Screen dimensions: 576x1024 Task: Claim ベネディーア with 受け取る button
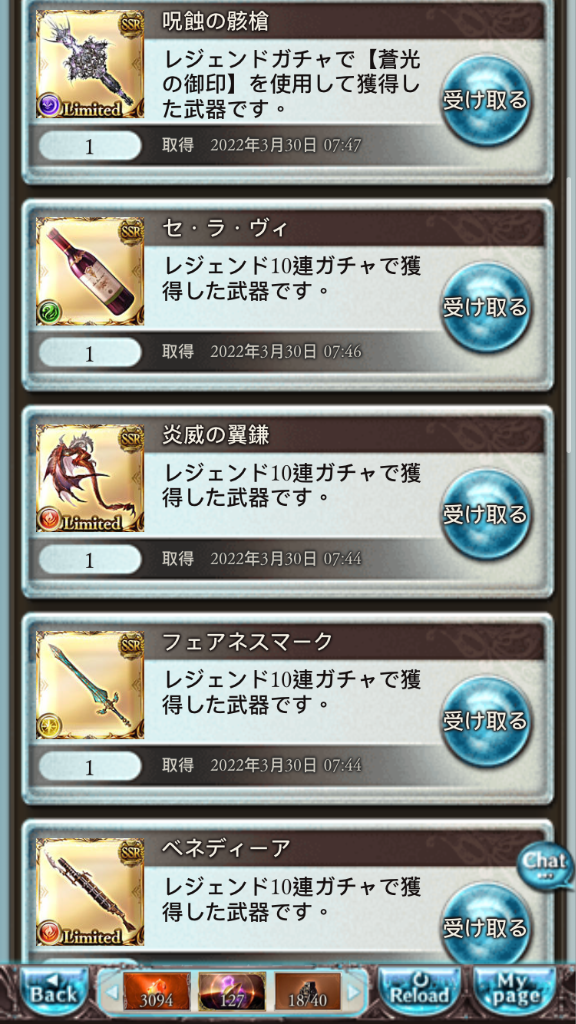coord(485,926)
